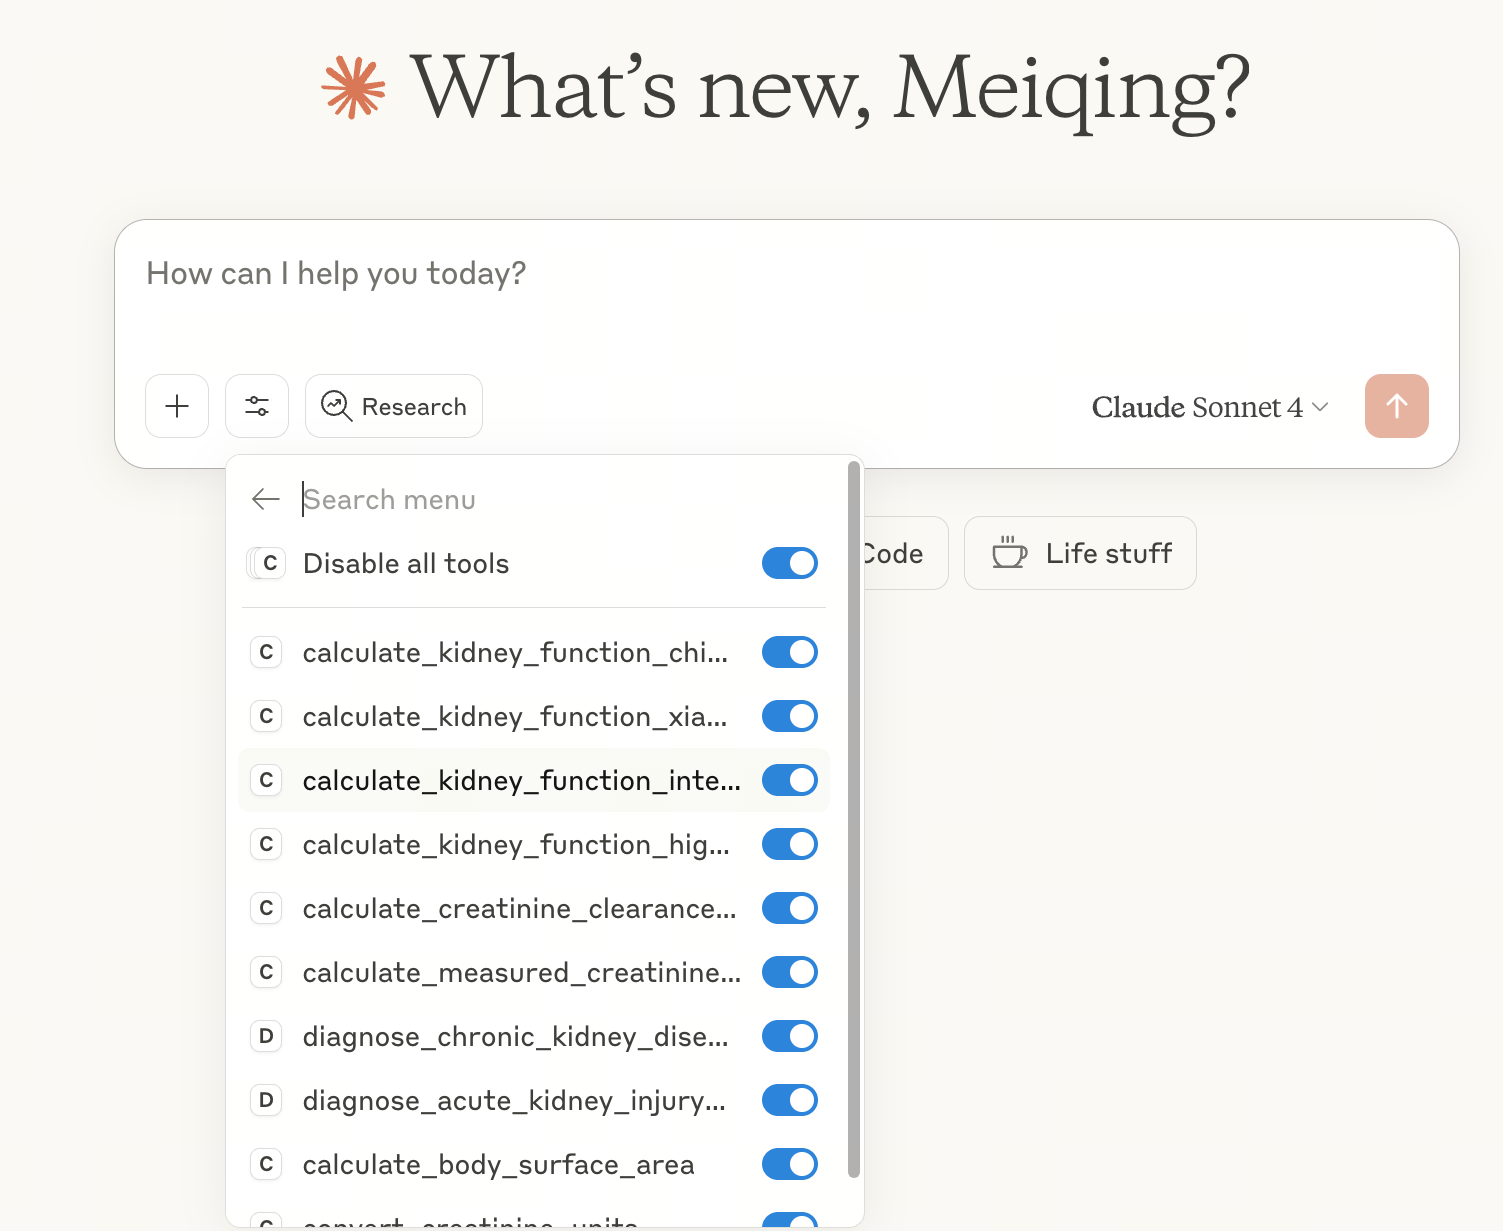The image size is (1504, 1232).
Task: Click the Life stuff suggestion chip
Action: point(1080,553)
